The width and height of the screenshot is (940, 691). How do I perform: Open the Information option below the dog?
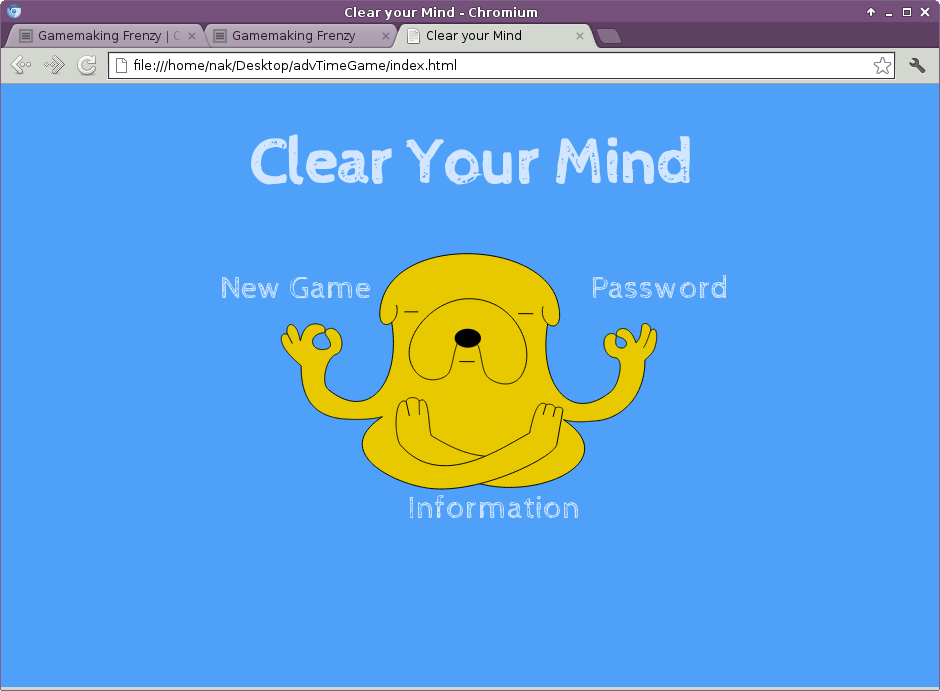493,508
